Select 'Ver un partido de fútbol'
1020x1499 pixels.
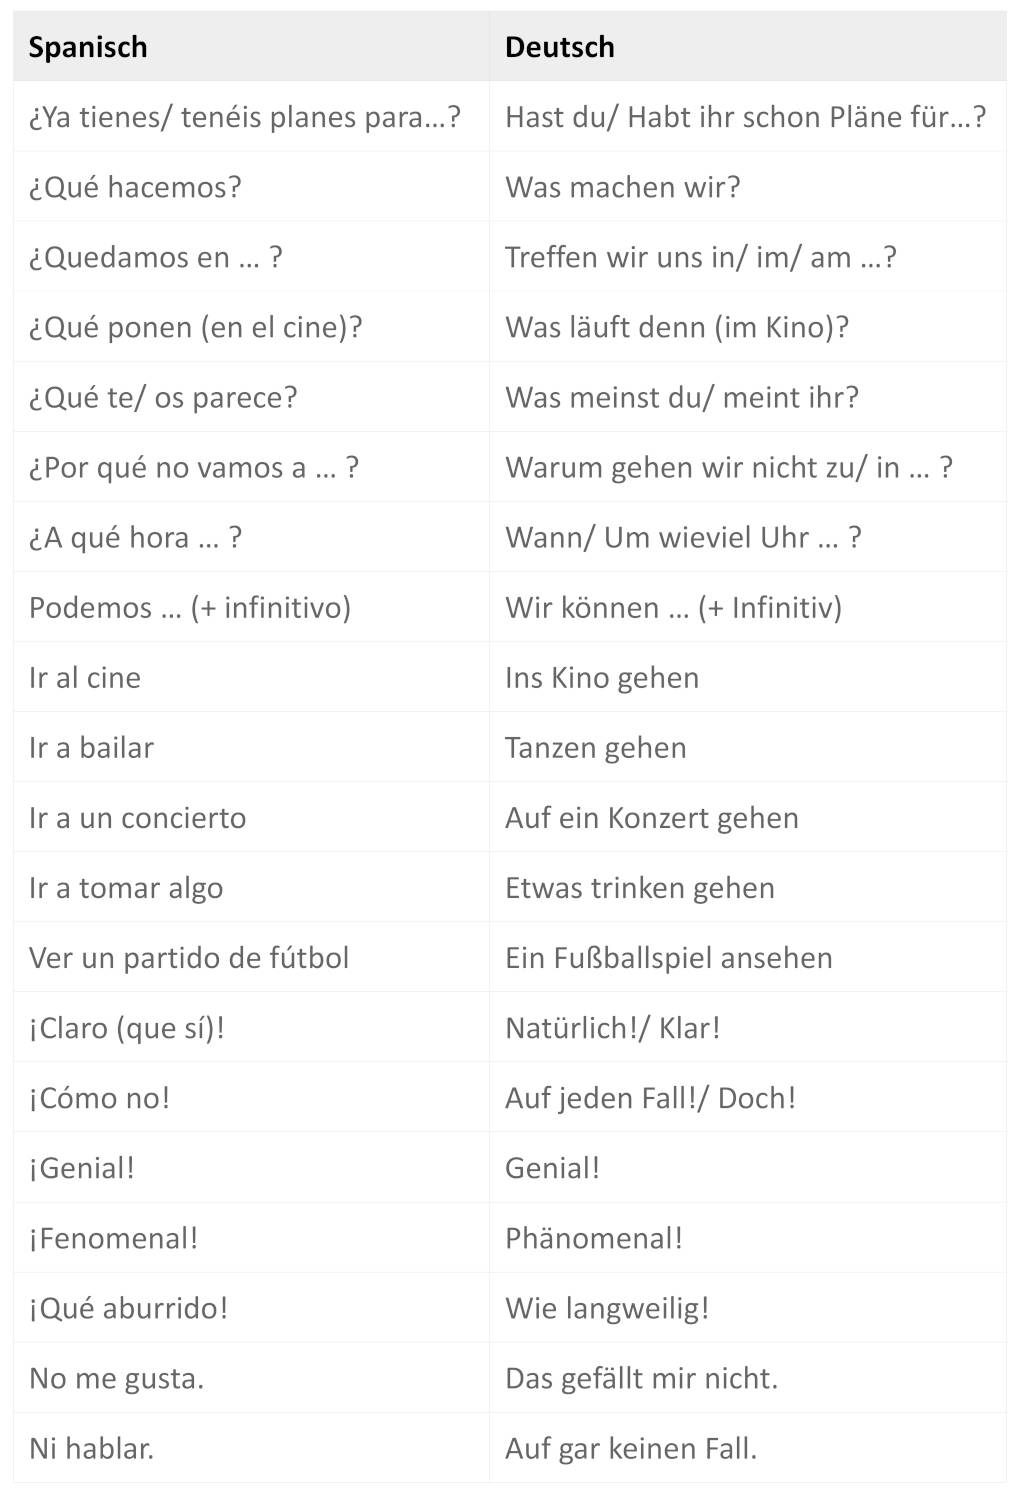click(189, 958)
